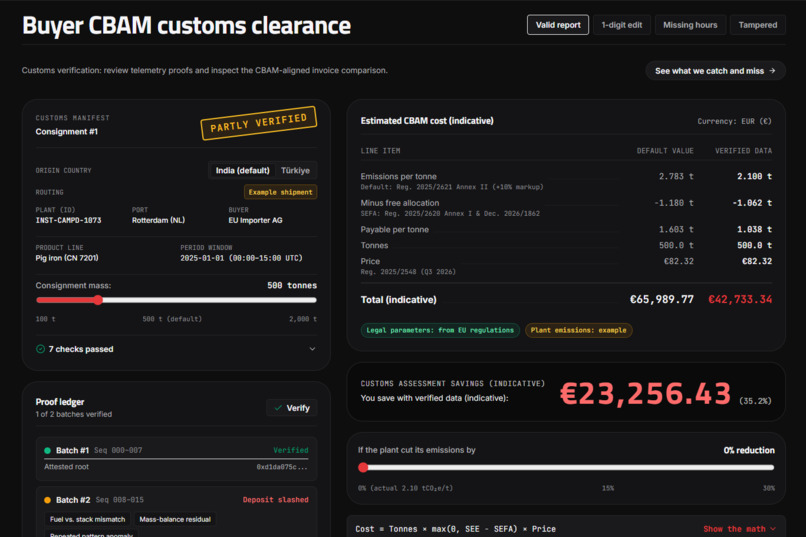This screenshot has width=806, height=537.
Task: Click the arrow icon on catch and miss
Action: (772, 71)
